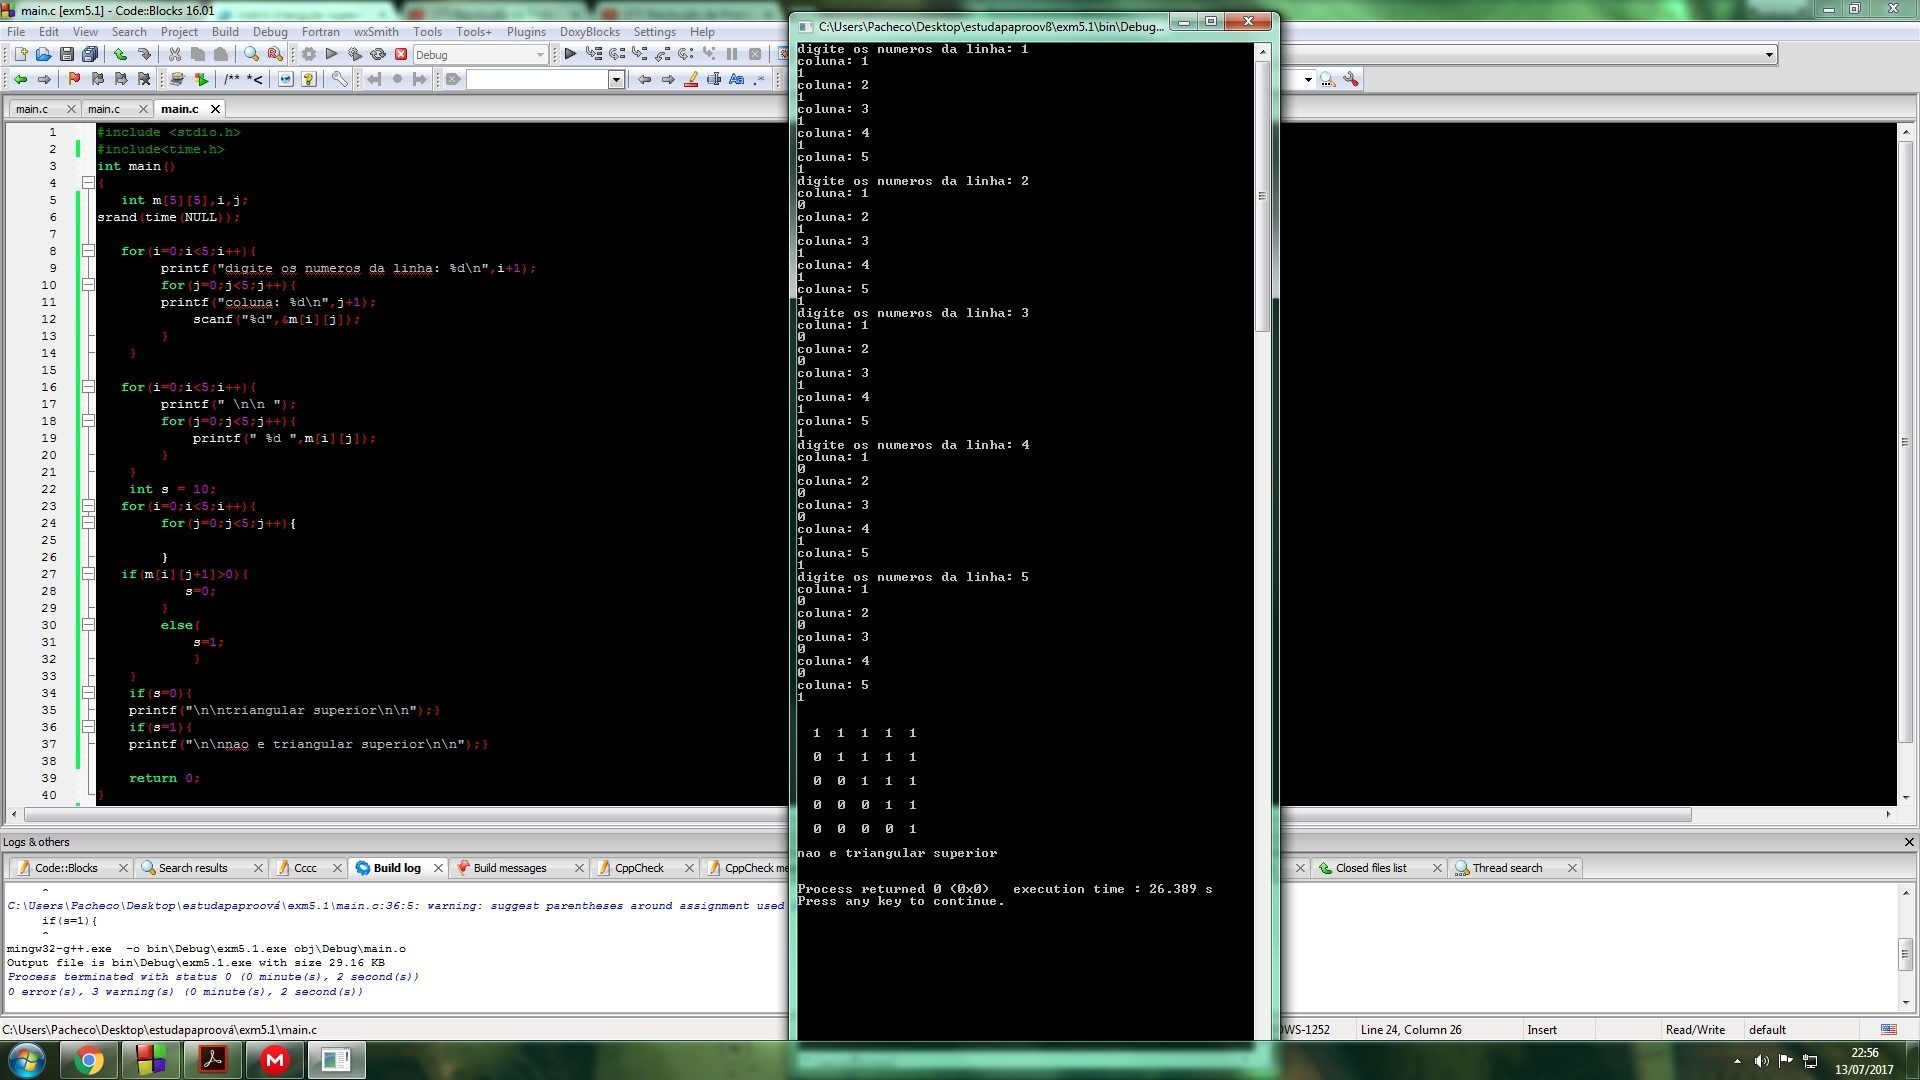Close the Logs & others panel

[x=1908, y=842]
